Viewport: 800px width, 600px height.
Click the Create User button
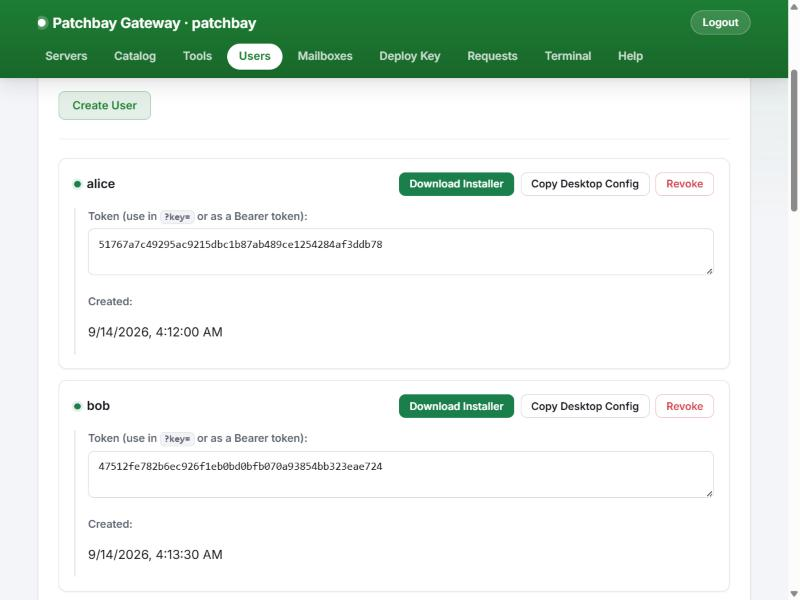105,106
